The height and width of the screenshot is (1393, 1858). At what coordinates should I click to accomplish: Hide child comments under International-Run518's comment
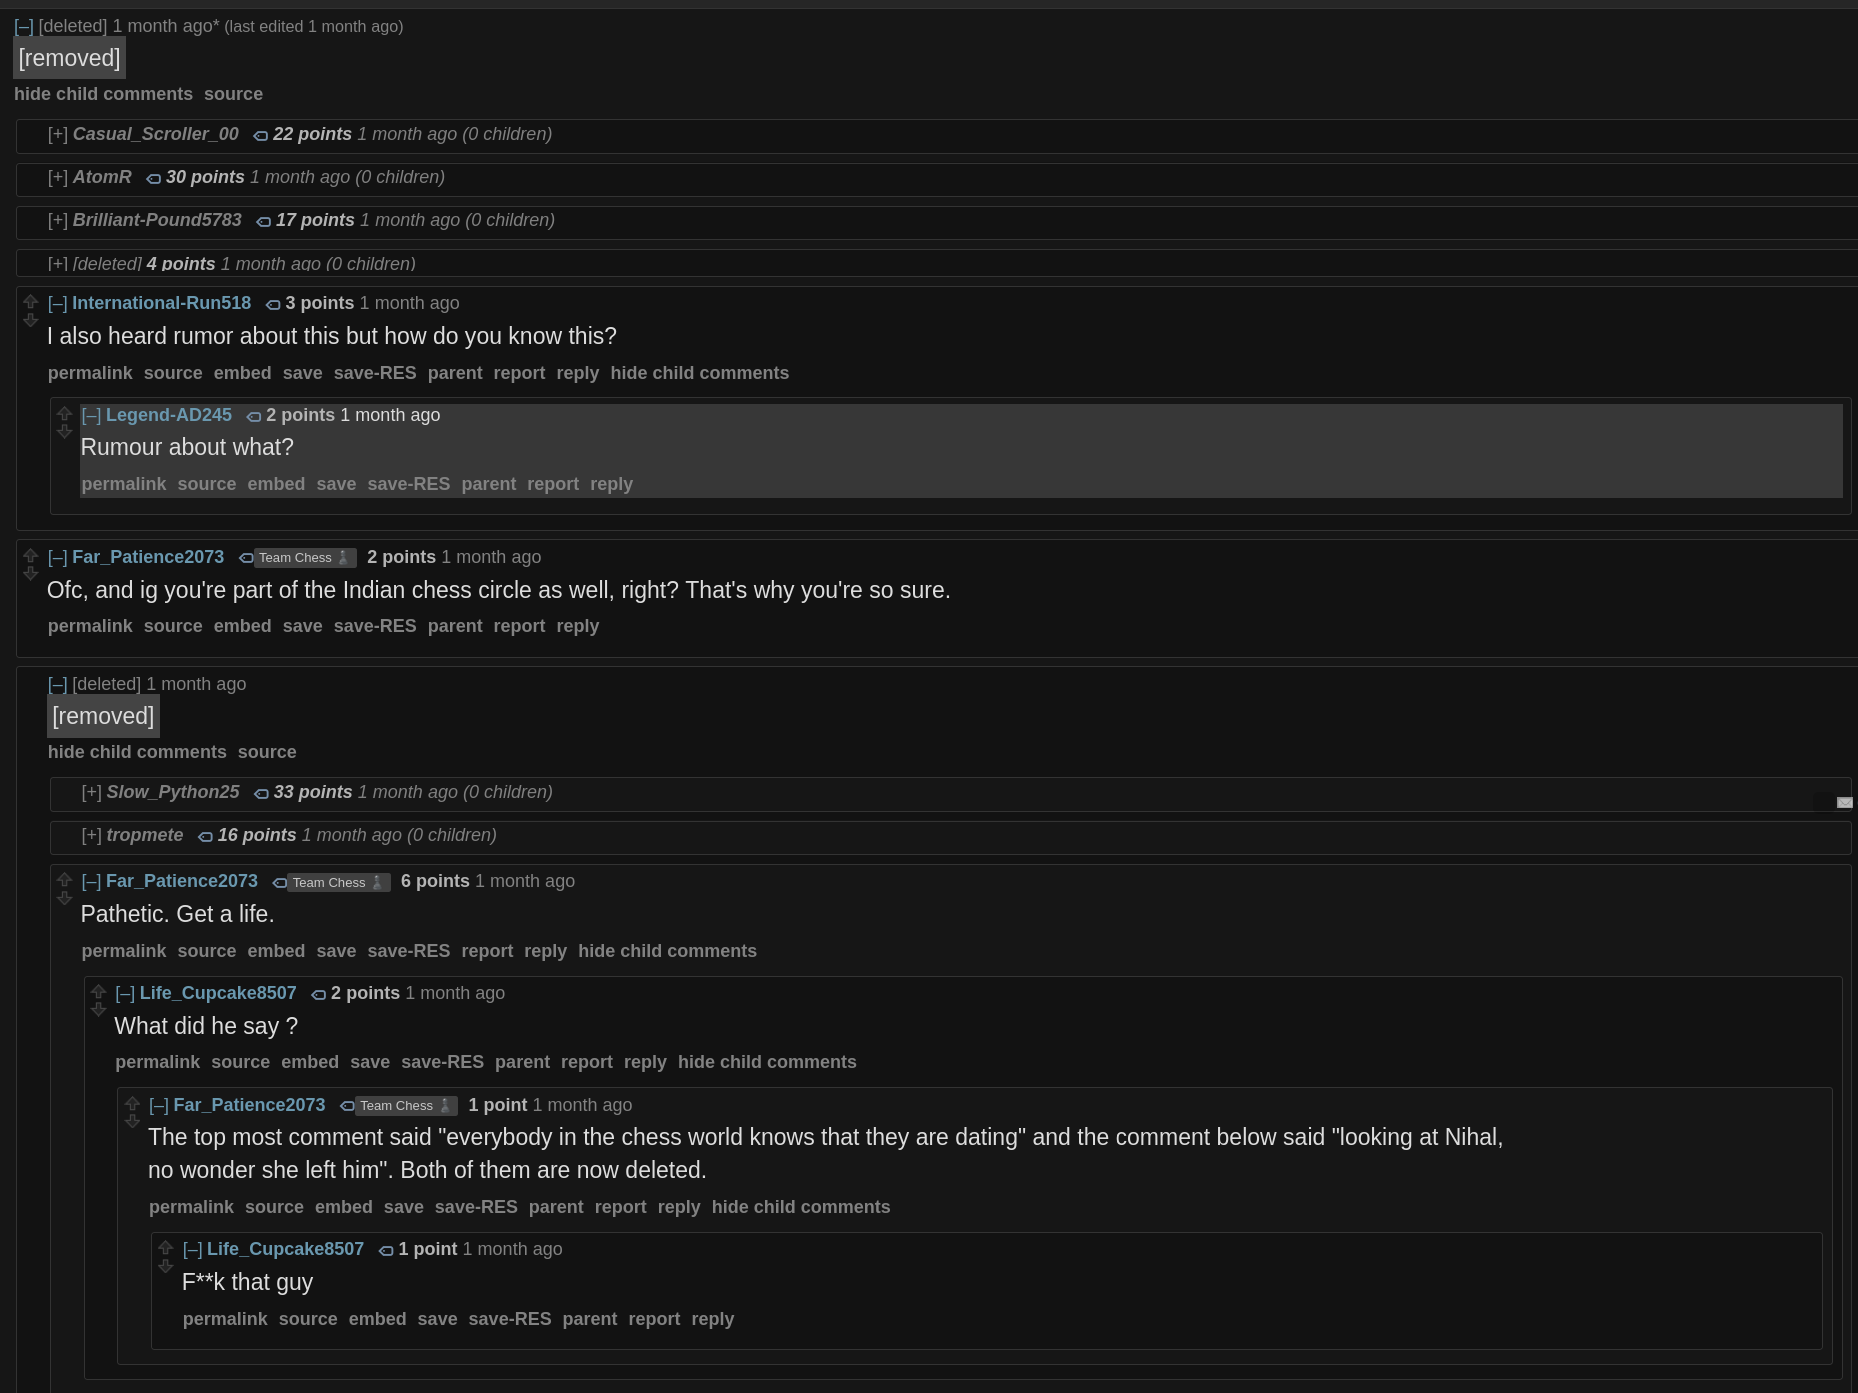pyautogui.click(x=700, y=373)
